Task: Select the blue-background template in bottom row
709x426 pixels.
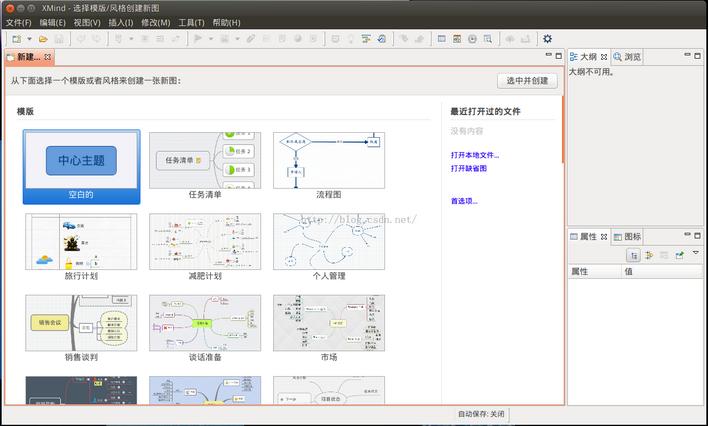Action: point(205,390)
